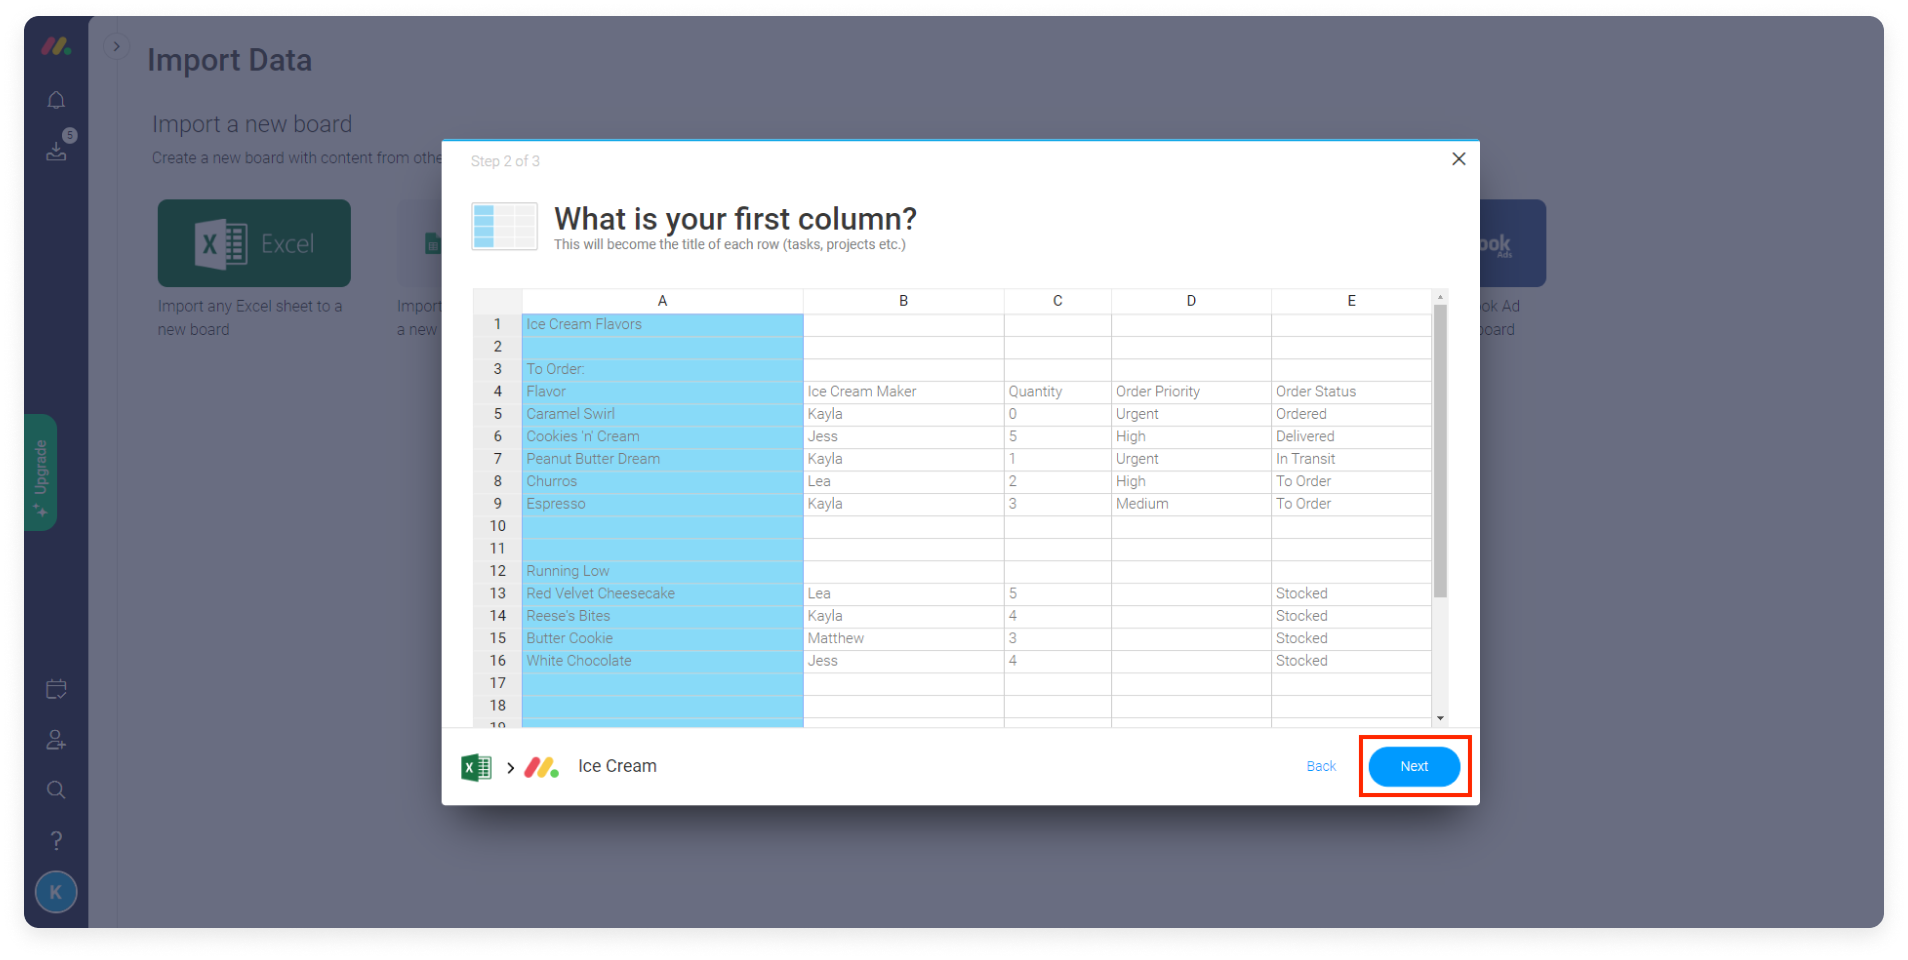Go Back to the previous step
This screenshot has width=1908, height=960.
[1321, 766]
